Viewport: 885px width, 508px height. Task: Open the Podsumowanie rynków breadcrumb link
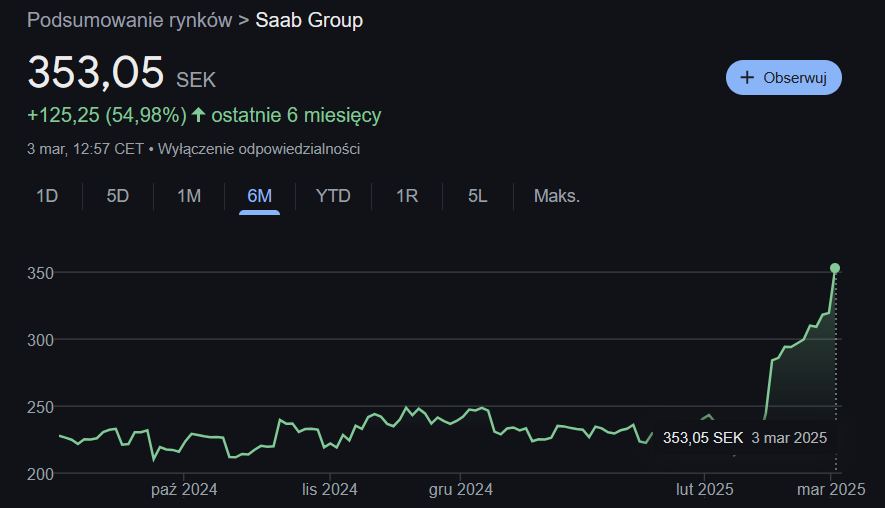[x=129, y=21]
